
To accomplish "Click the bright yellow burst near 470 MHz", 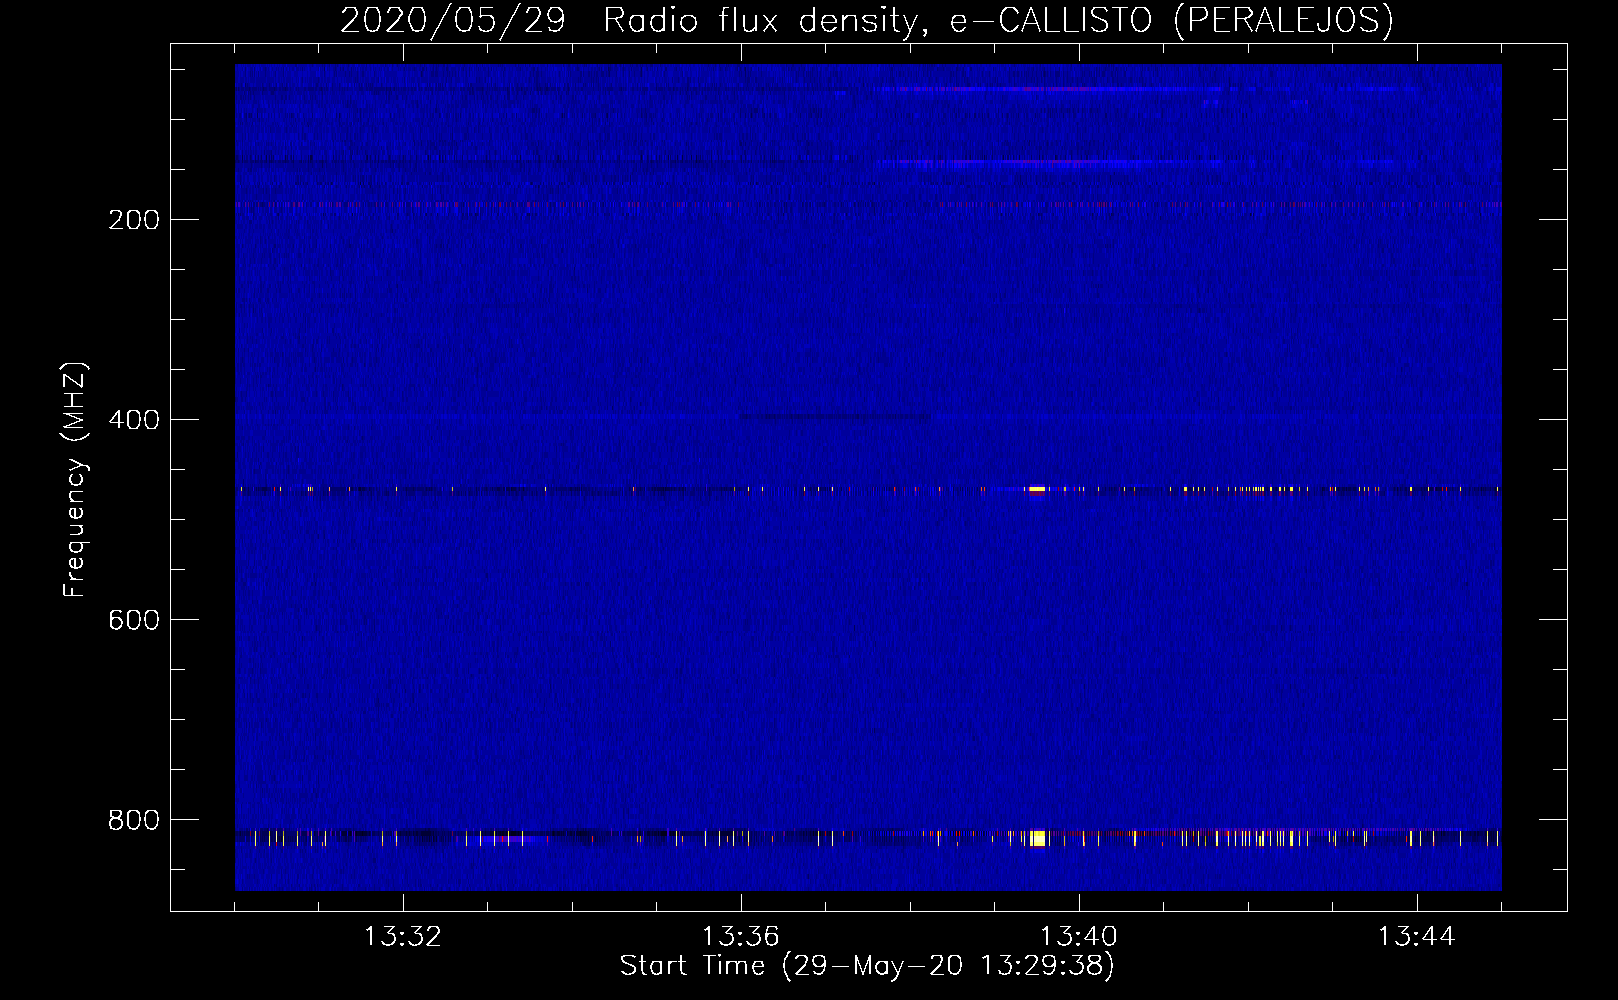I will (1036, 490).
